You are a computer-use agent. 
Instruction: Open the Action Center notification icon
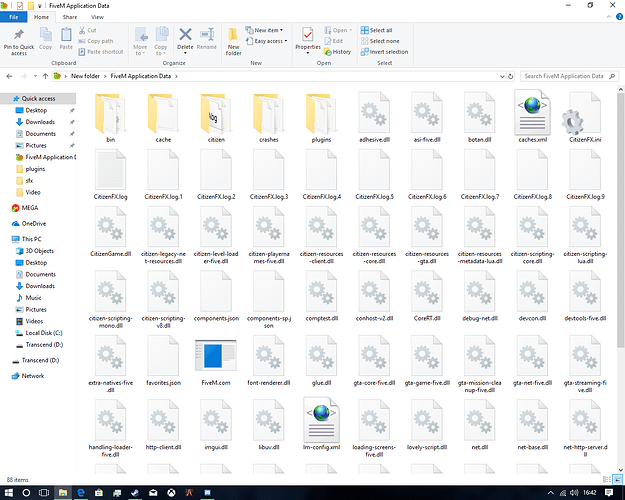(609, 493)
